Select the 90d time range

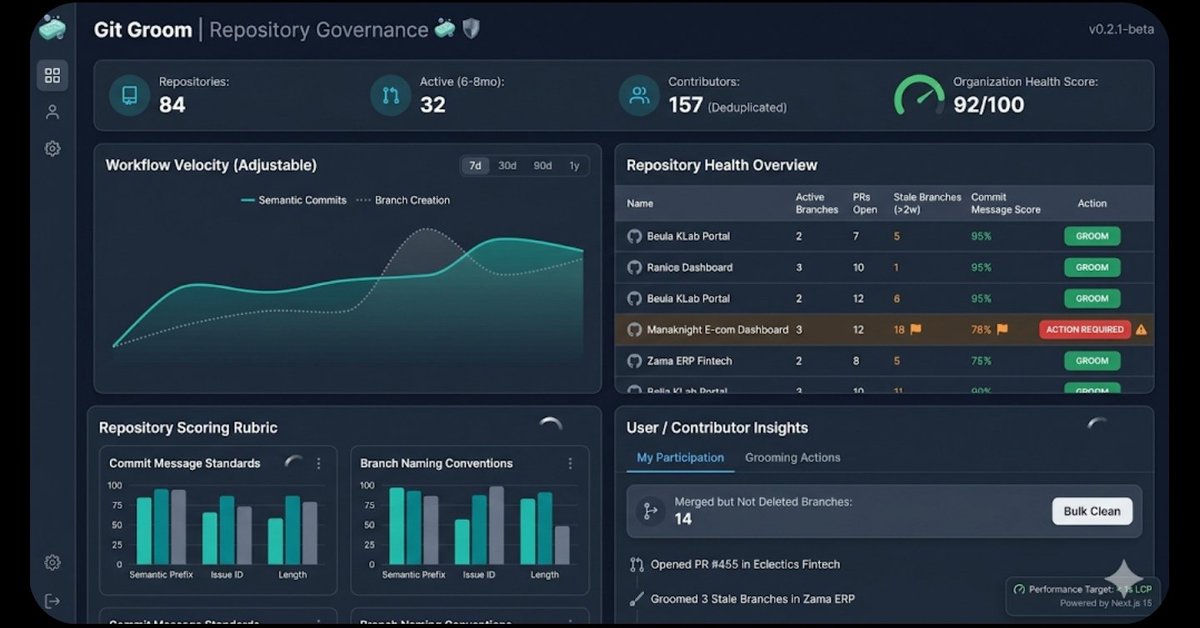tap(542, 166)
